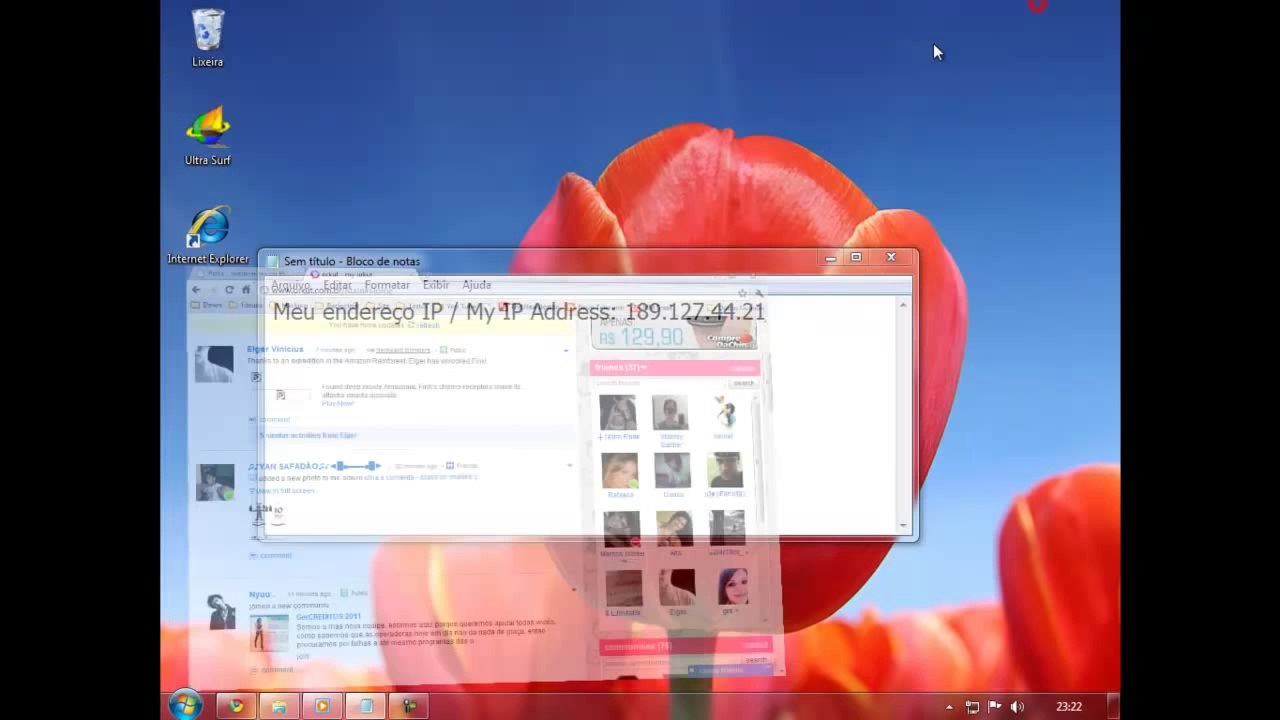Open the network tray icon
Viewport: 1280px width, 720px height.
click(972, 707)
